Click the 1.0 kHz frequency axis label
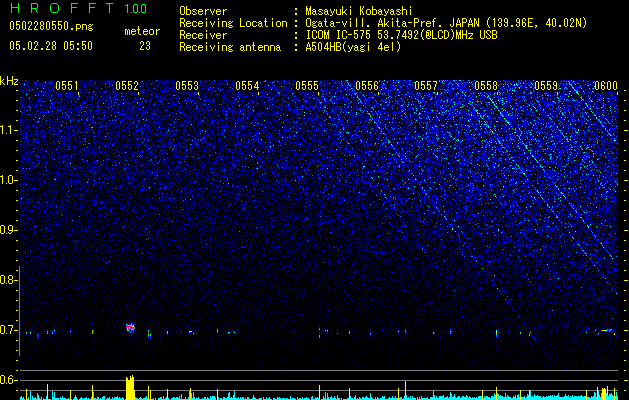 (9, 180)
